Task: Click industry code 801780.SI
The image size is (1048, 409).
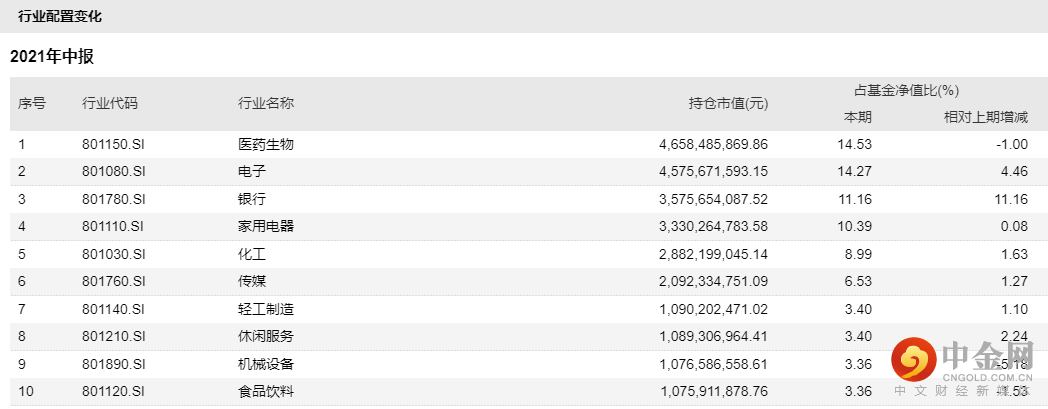Action: click(x=114, y=199)
